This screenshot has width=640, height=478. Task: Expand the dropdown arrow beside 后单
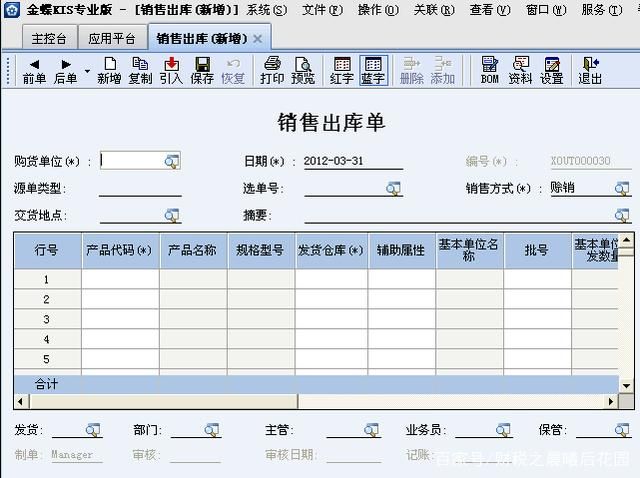87,71
